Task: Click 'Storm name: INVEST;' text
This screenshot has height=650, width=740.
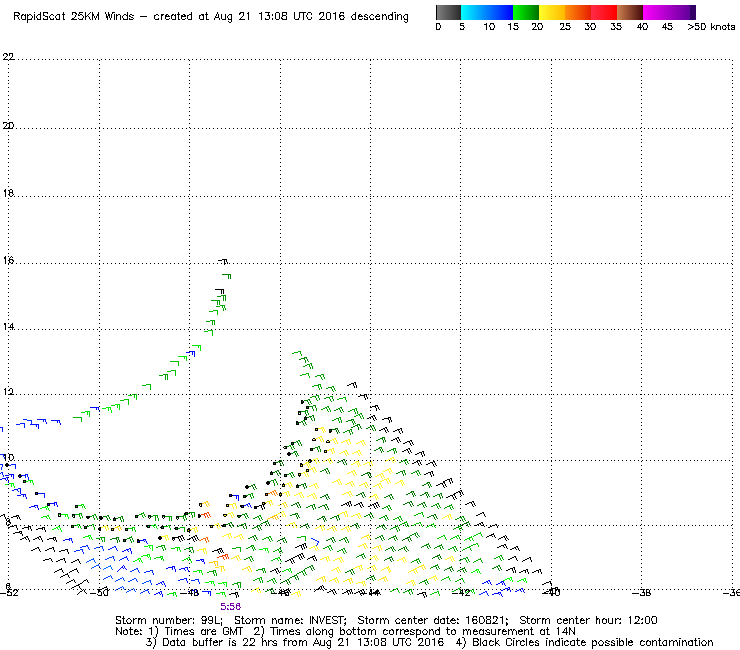Action: (x=290, y=620)
